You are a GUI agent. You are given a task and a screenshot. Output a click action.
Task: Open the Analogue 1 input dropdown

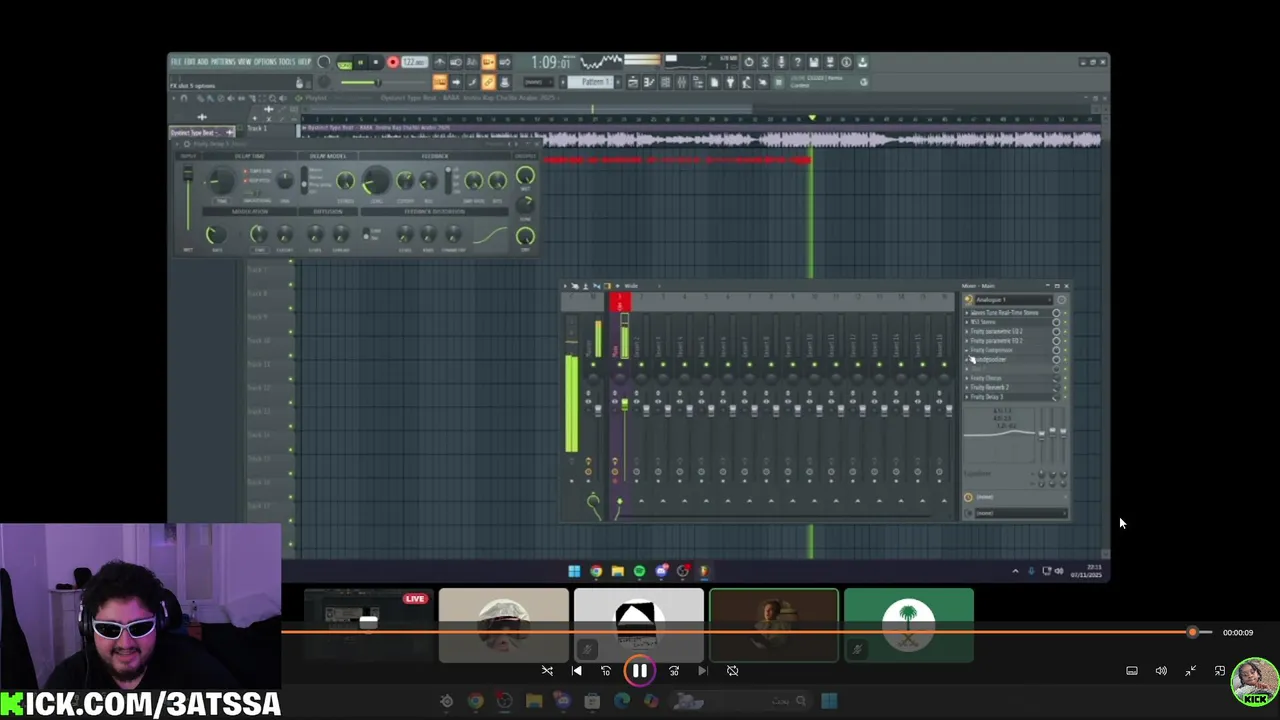point(1014,300)
